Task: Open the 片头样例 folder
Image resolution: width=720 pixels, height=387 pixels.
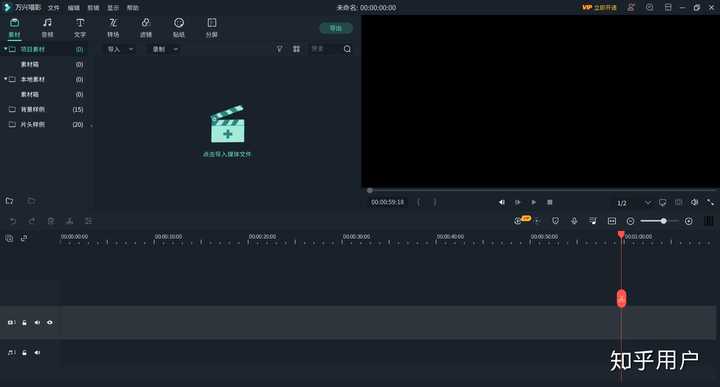Action: [33, 124]
